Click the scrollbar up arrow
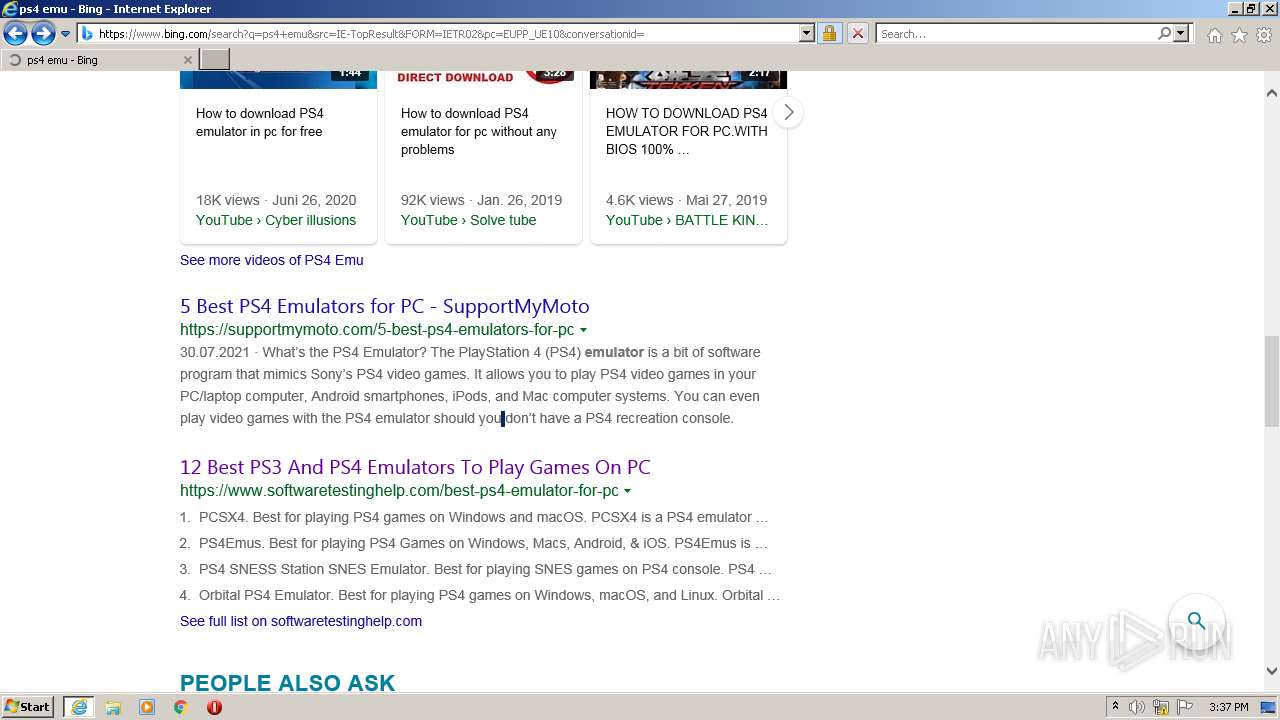1280x720 pixels. click(1272, 93)
